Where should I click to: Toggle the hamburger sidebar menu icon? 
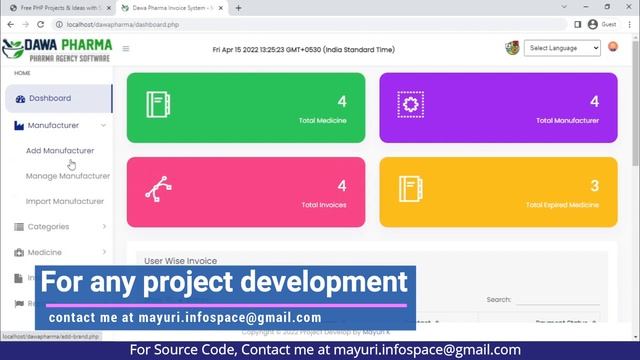[126, 49]
